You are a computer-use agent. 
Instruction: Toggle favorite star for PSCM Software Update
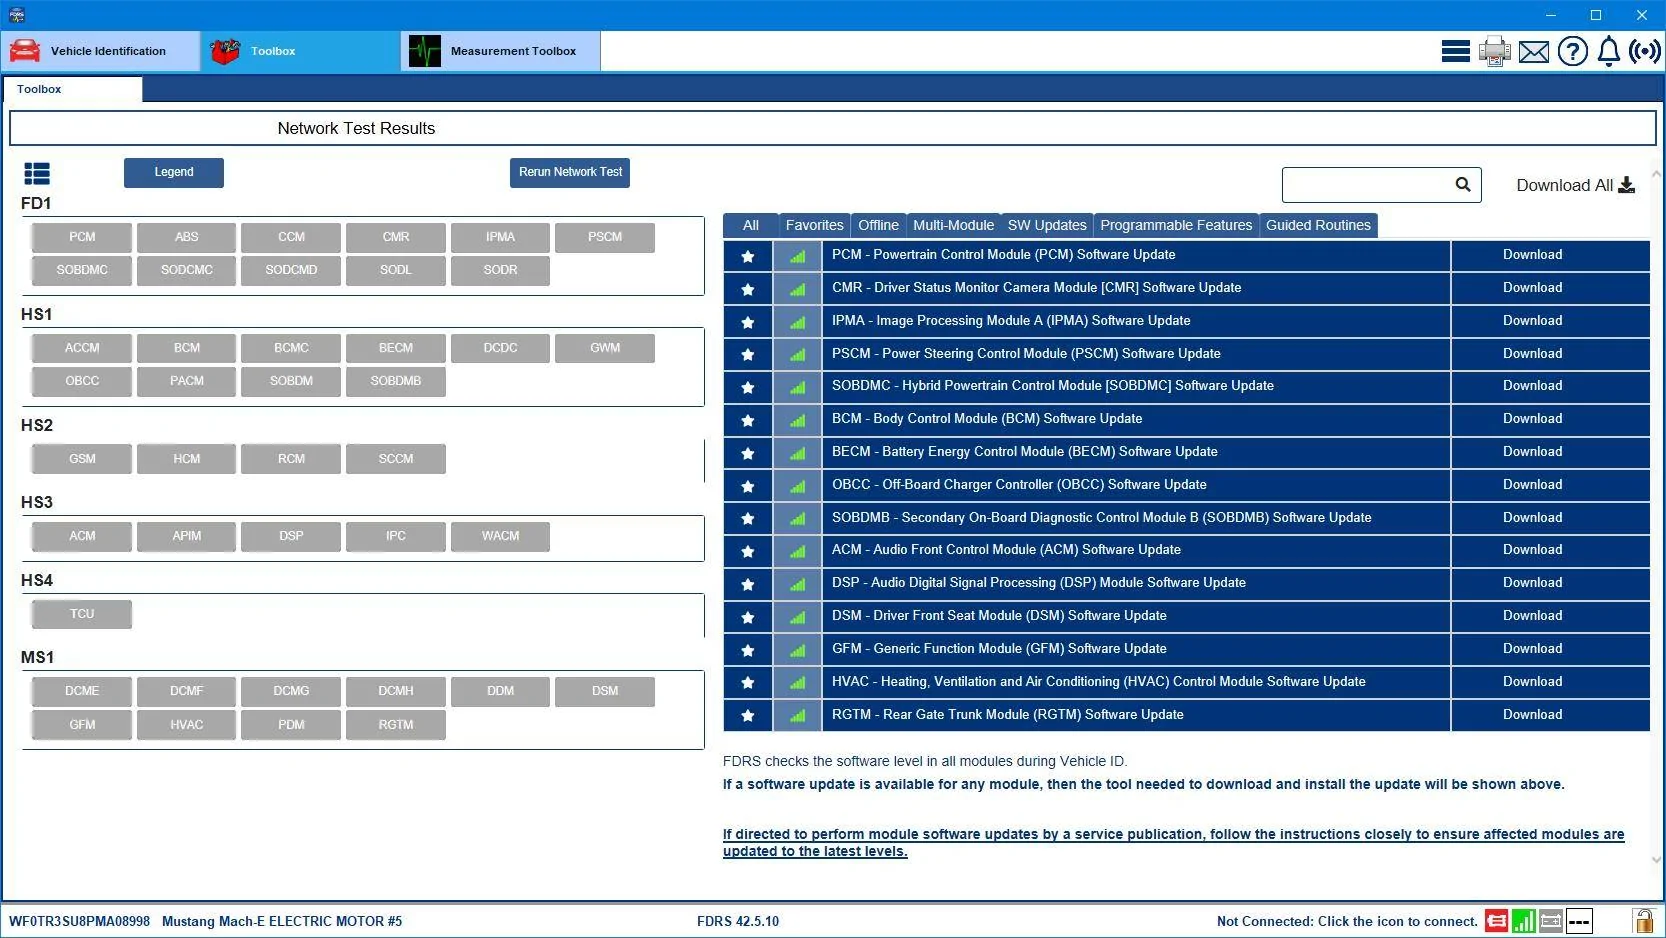[x=747, y=354]
